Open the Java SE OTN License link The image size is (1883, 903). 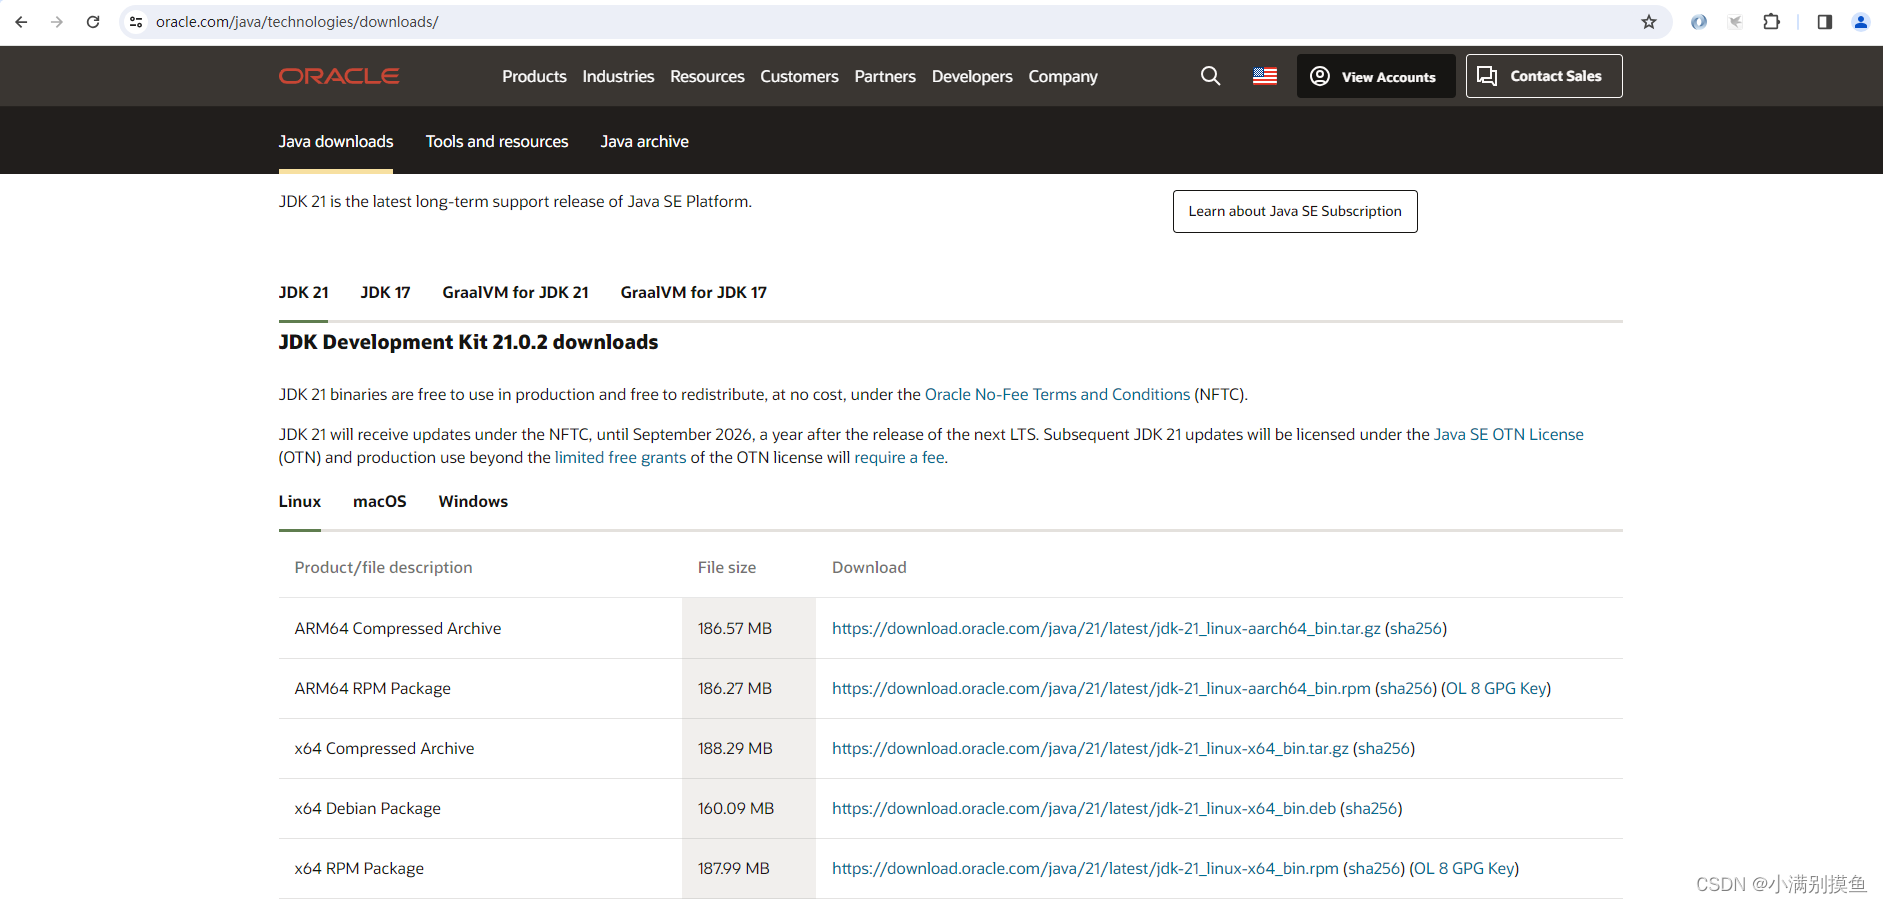pos(1508,434)
